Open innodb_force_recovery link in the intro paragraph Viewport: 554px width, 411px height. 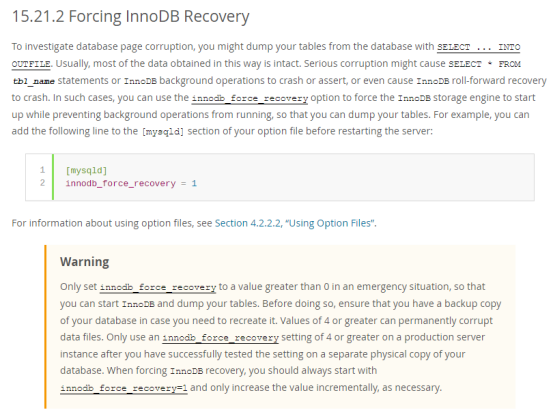(x=249, y=98)
